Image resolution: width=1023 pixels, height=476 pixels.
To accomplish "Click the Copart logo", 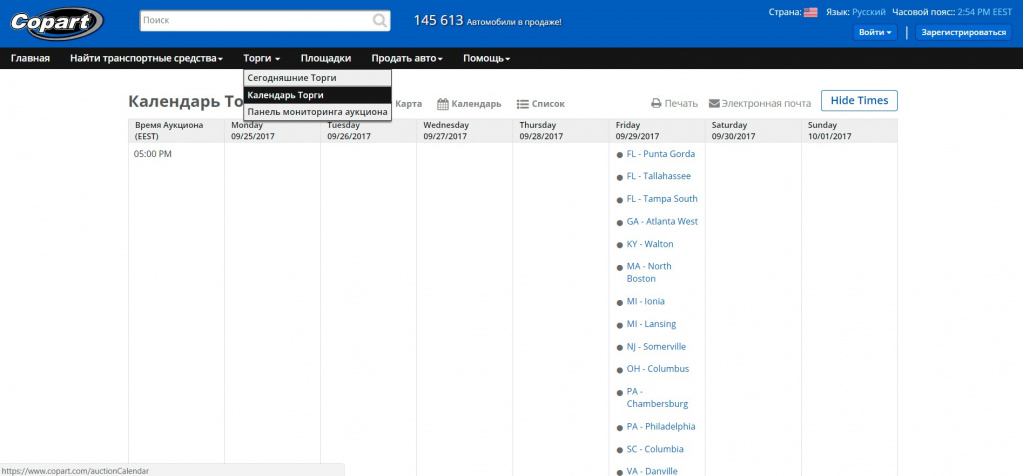I will point(56,23).
